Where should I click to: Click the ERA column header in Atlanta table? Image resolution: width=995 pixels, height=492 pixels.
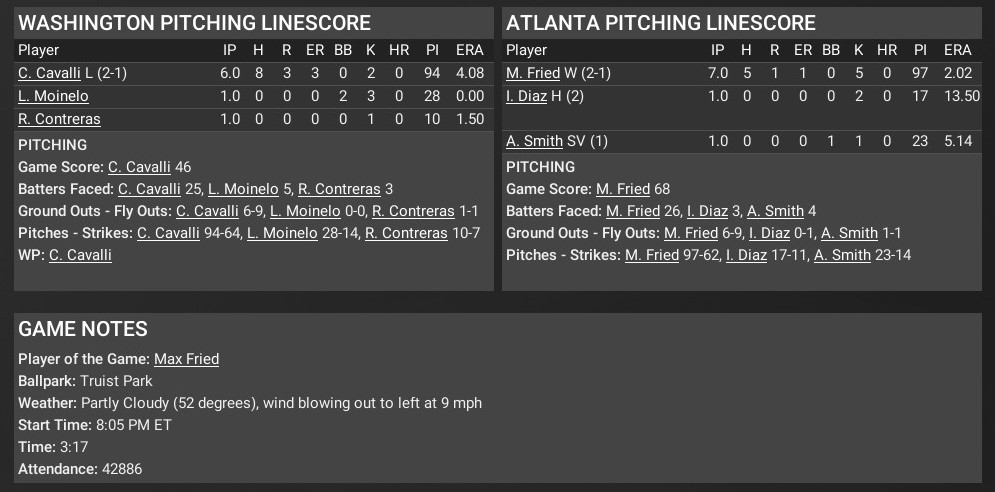957,50
